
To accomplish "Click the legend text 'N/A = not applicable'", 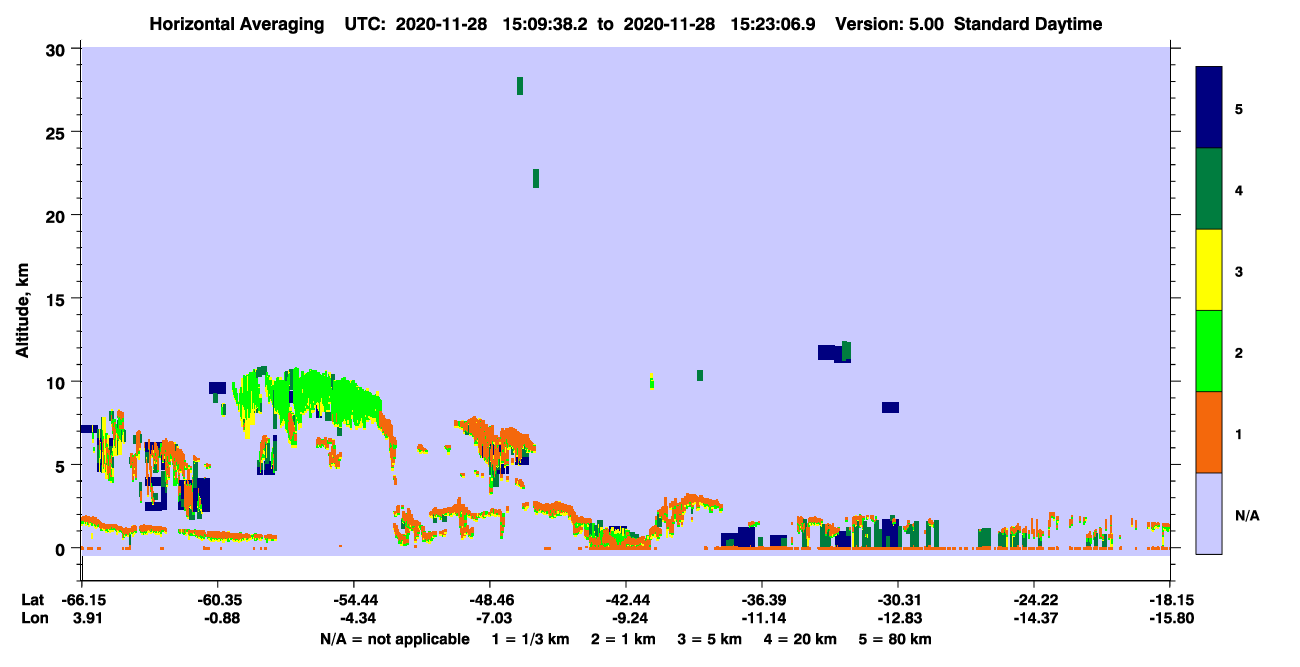I will [394, 639].
